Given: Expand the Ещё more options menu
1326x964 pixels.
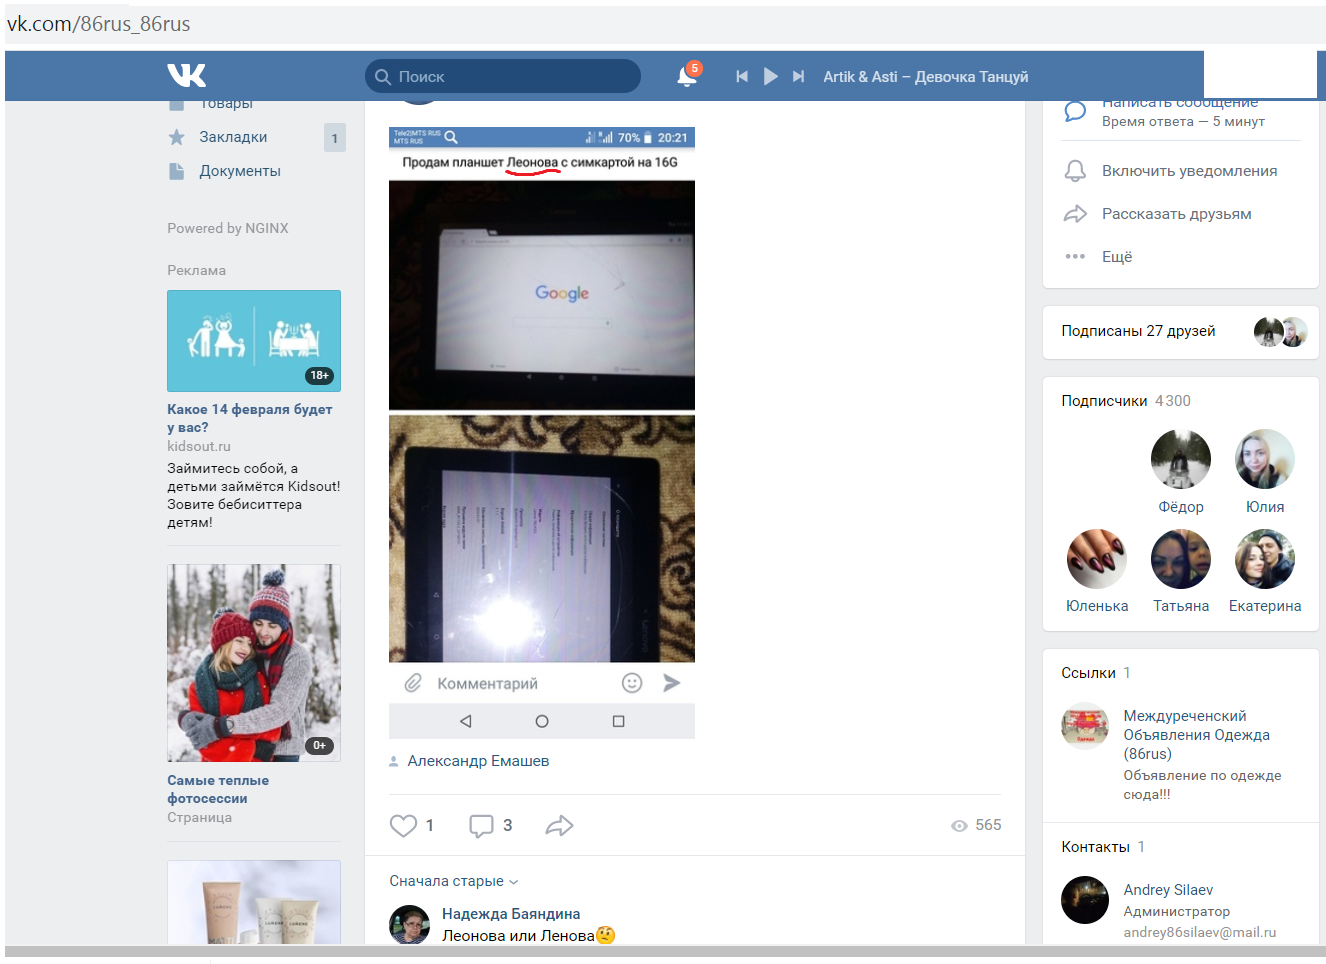Looking at the screenshot, I should point(1116,257).
